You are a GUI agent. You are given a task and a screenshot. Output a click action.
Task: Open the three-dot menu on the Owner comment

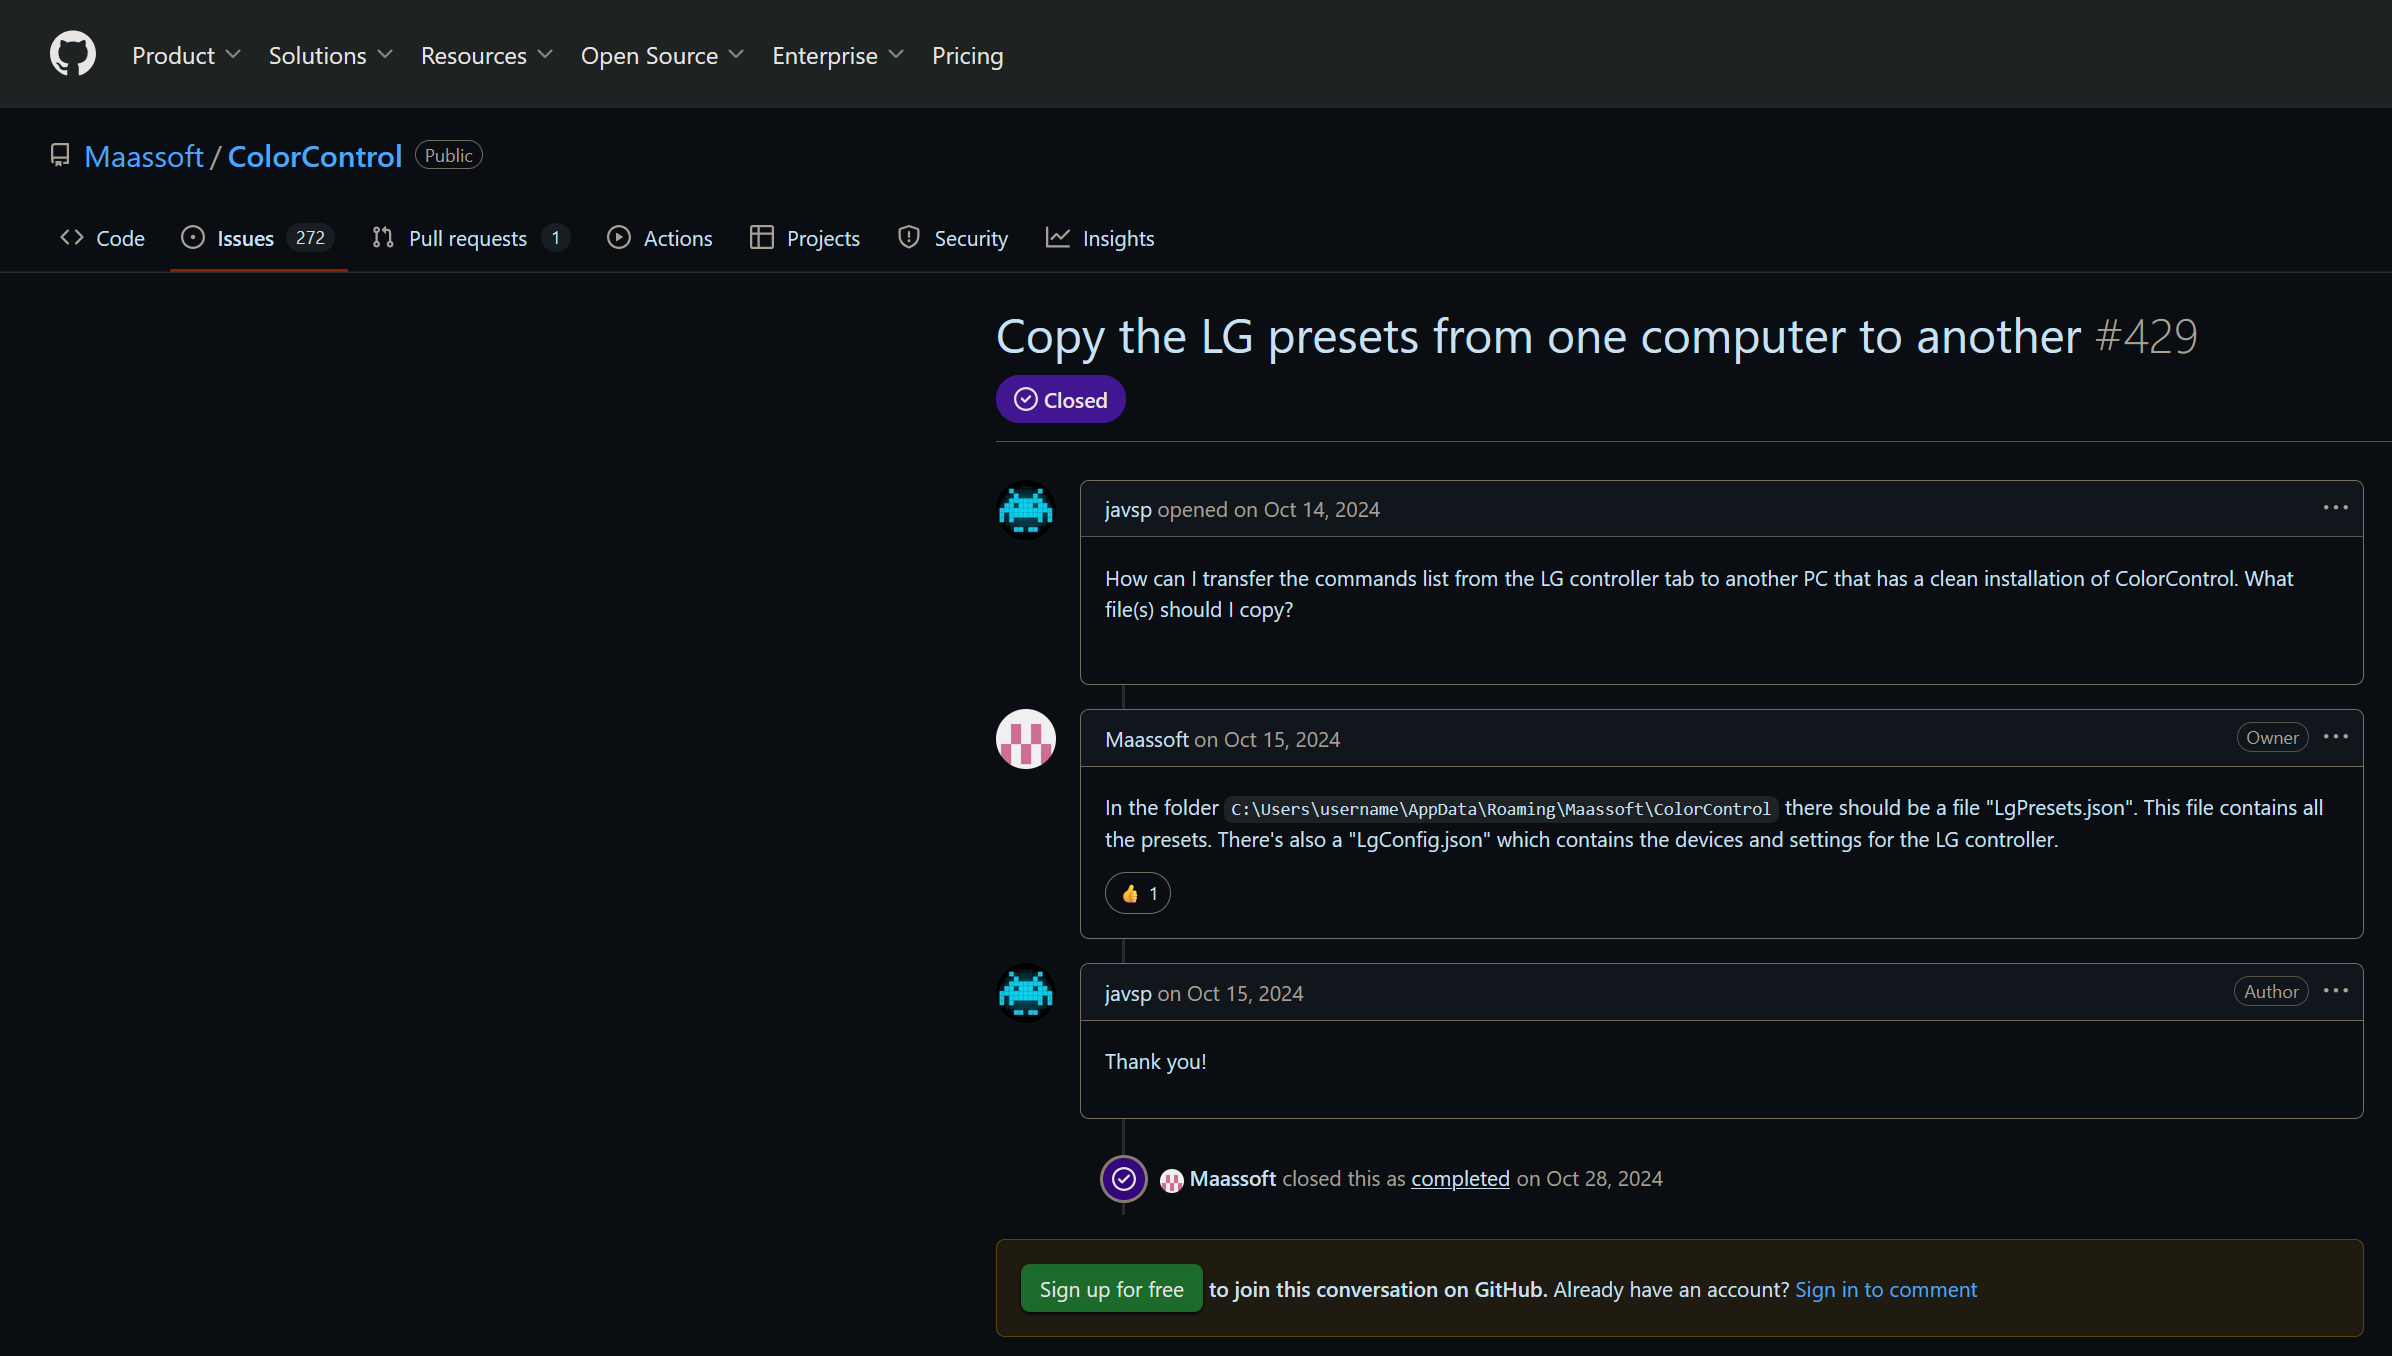pos(2335,737)
